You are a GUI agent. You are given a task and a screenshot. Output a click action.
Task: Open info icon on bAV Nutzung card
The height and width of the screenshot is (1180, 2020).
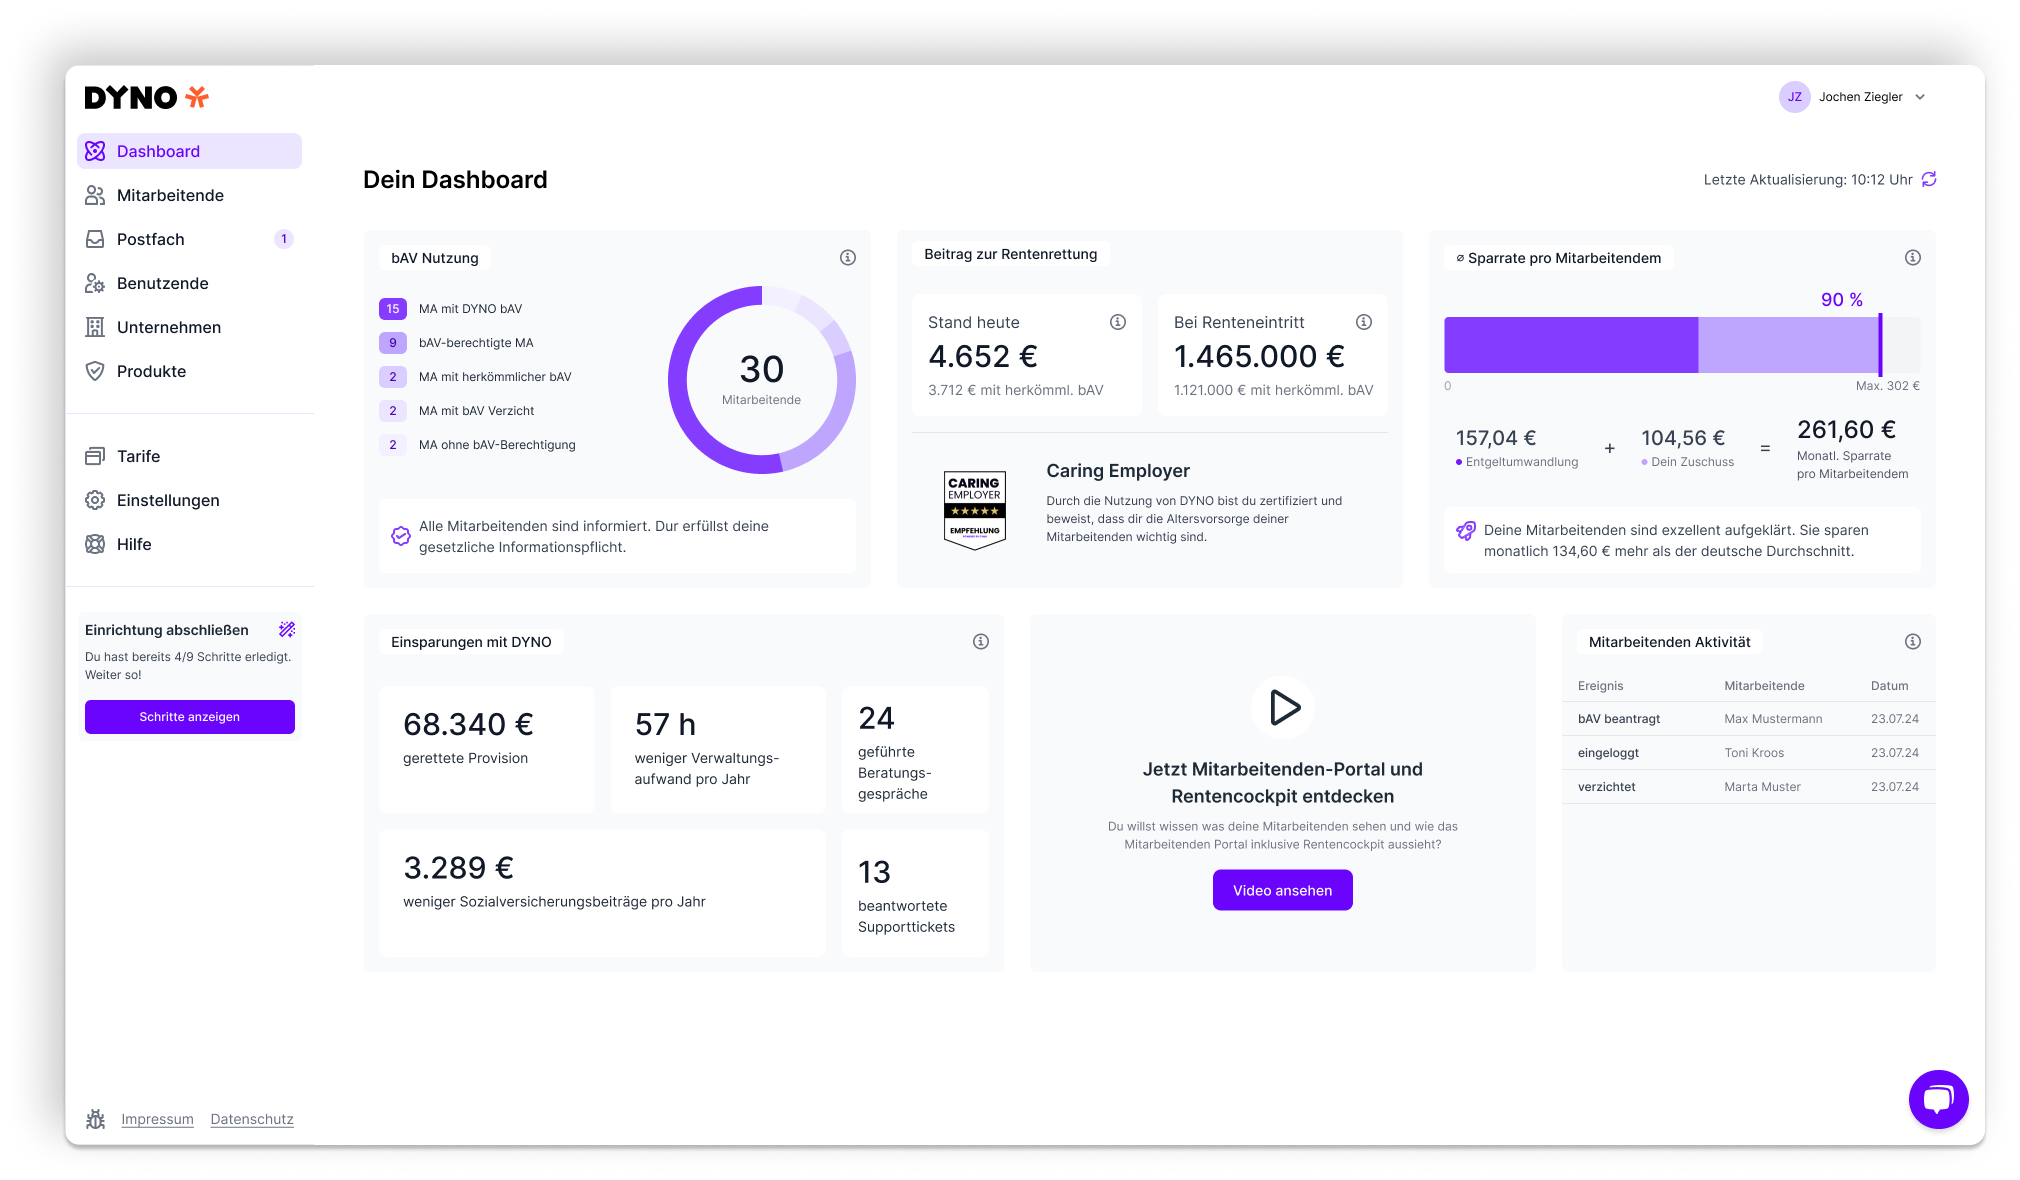coord(848,258)
